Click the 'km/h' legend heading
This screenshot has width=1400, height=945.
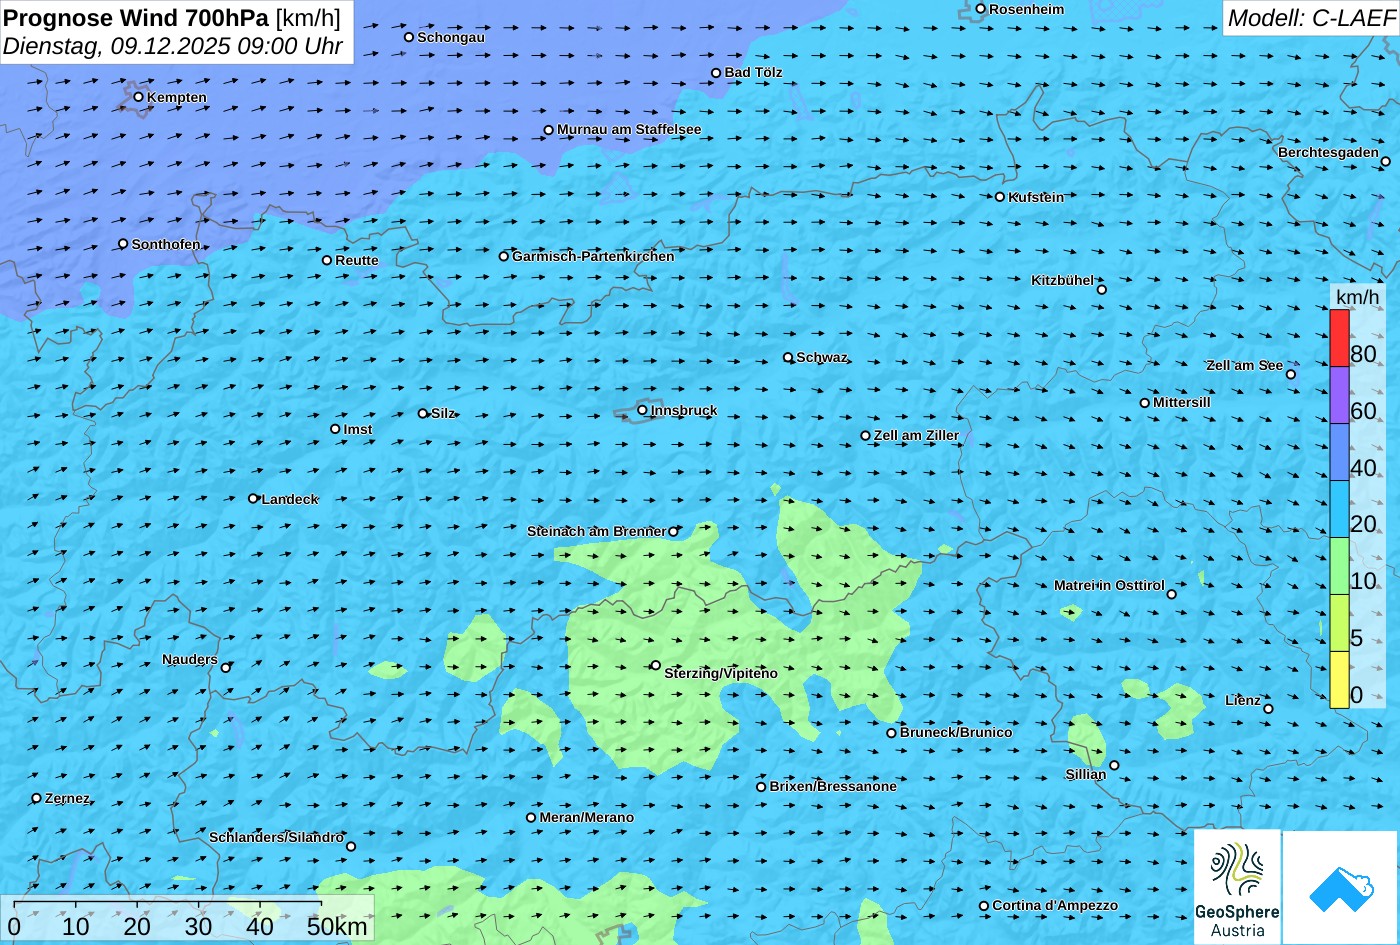click(1357, 297)
